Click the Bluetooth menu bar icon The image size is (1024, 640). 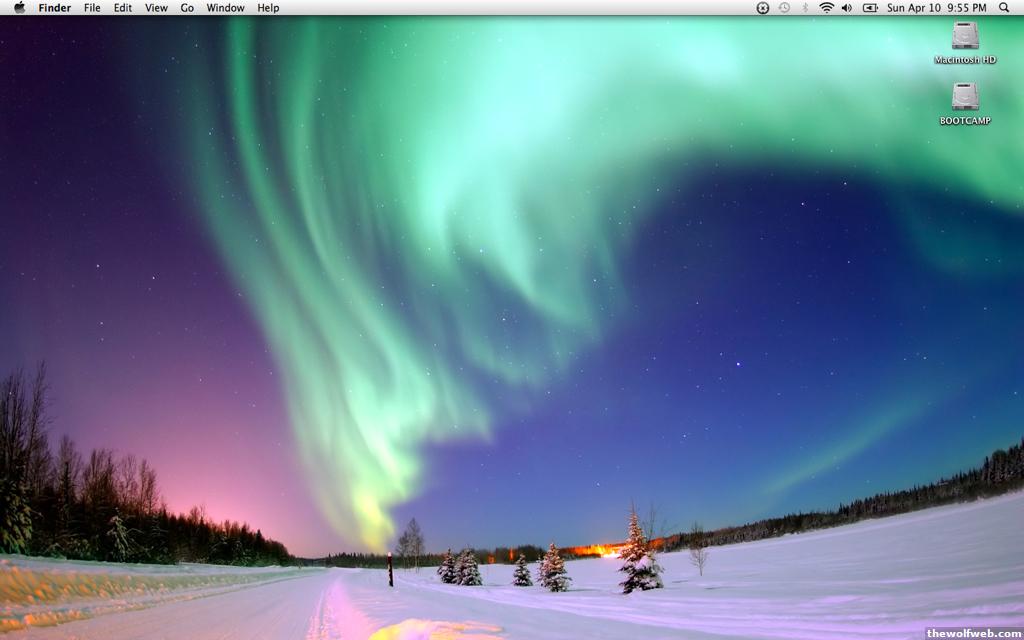pyautogui.click(x=805, y=8)
